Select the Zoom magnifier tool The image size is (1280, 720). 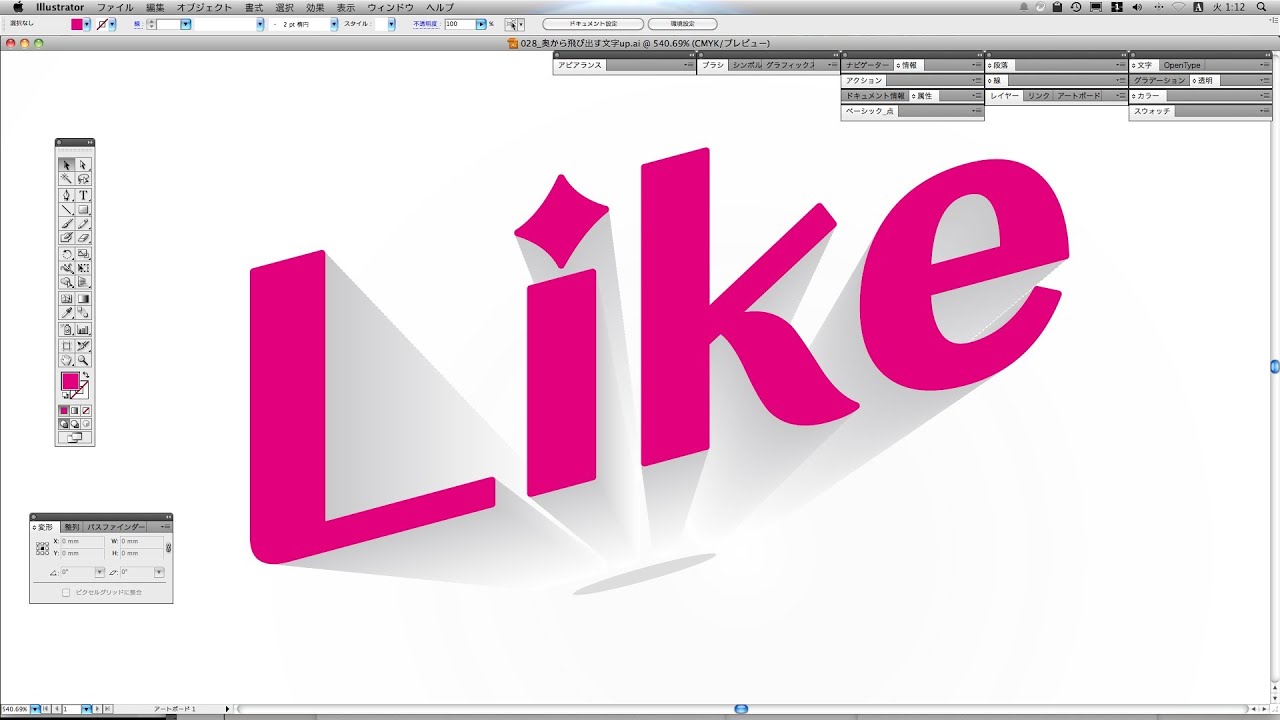(x=83, y=360)
